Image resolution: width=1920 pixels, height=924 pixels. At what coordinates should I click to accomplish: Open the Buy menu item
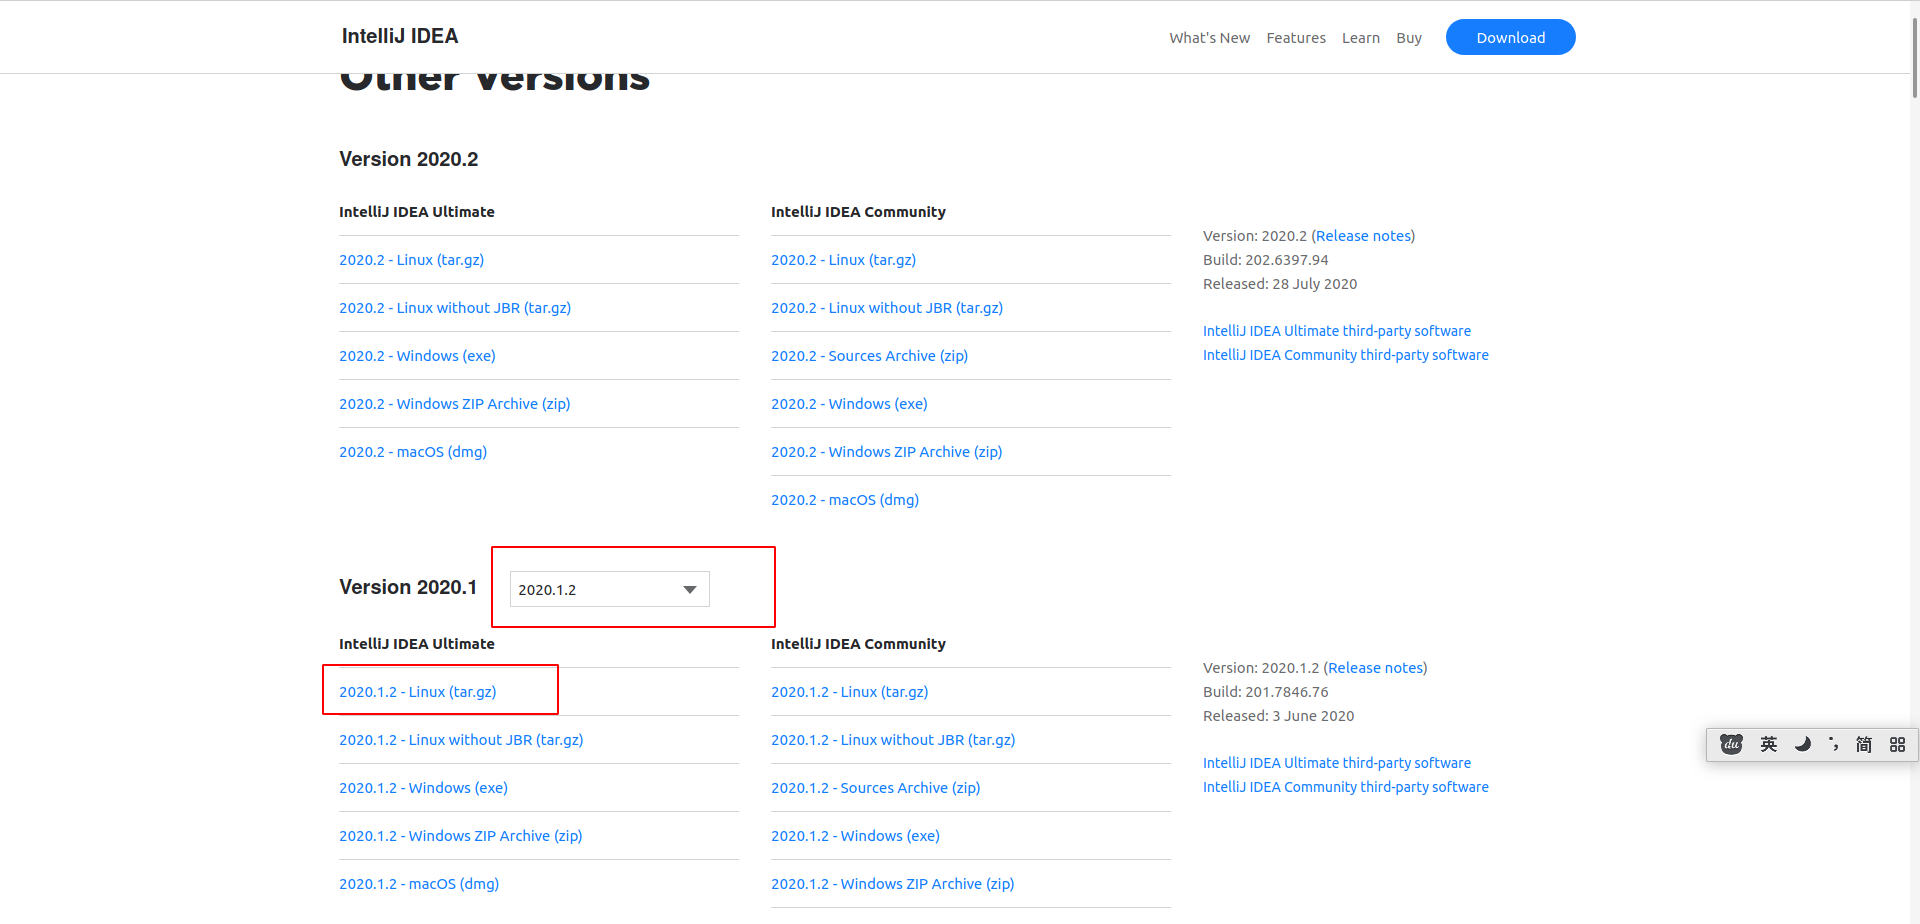click(1409, 38)
